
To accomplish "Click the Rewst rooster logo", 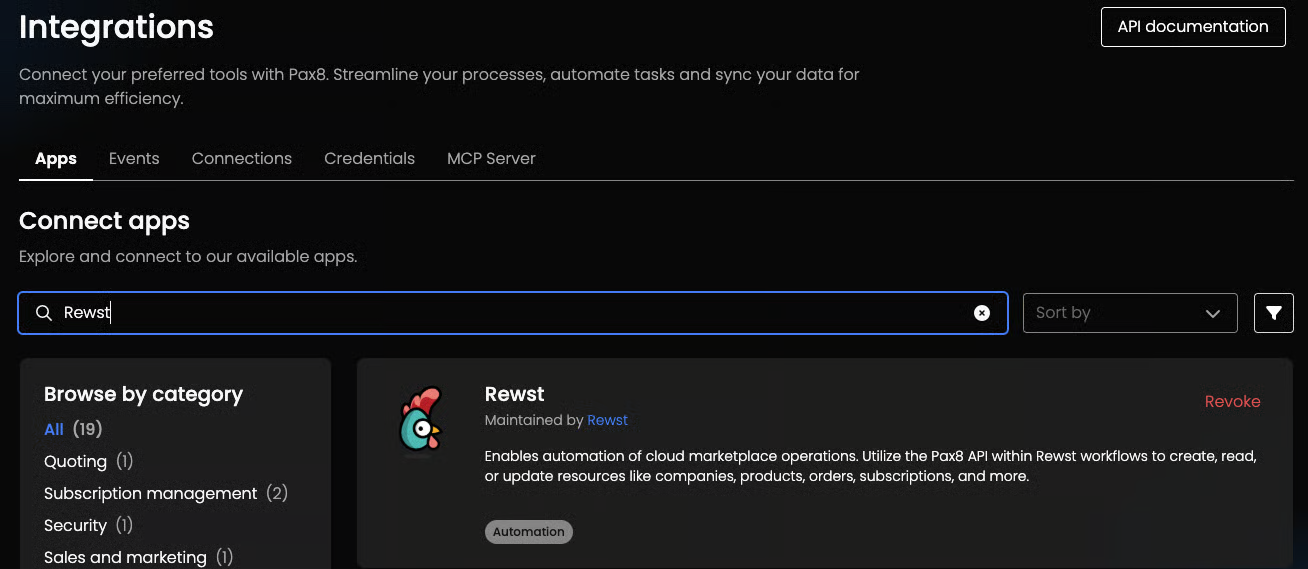I will 421,420.
